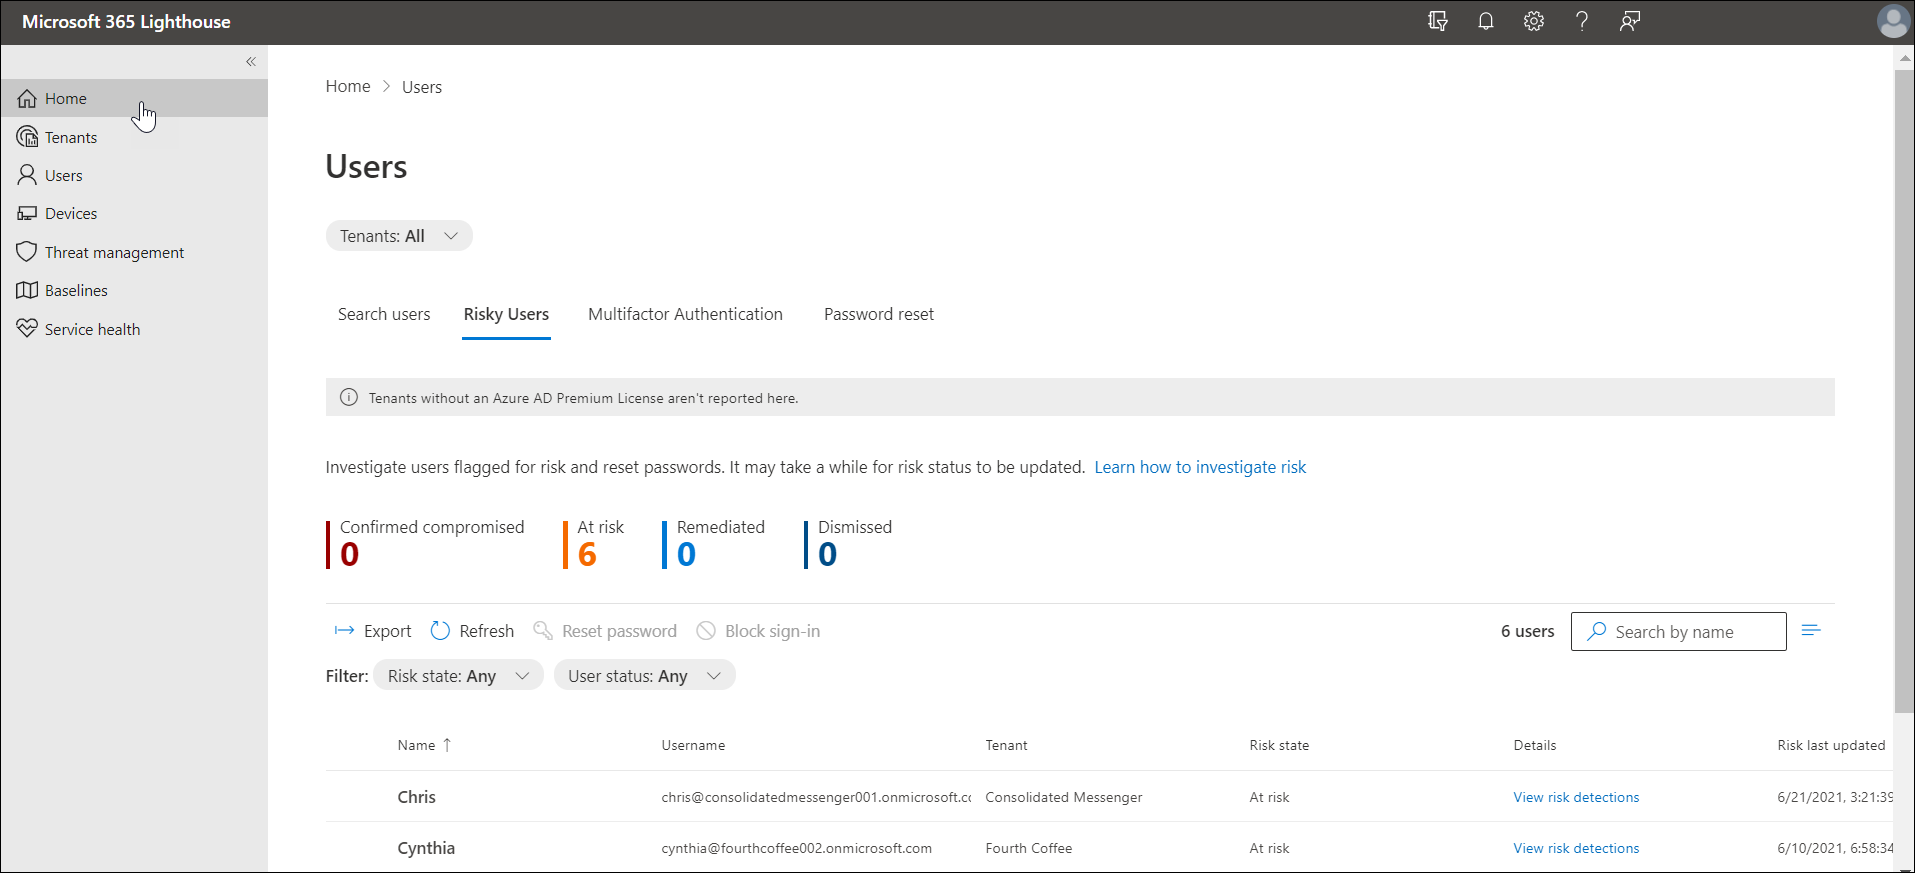The height and width of the screenshot is (873, 1915).
Task: Switch to the Search users tab
Action: [x=384, y=314]
